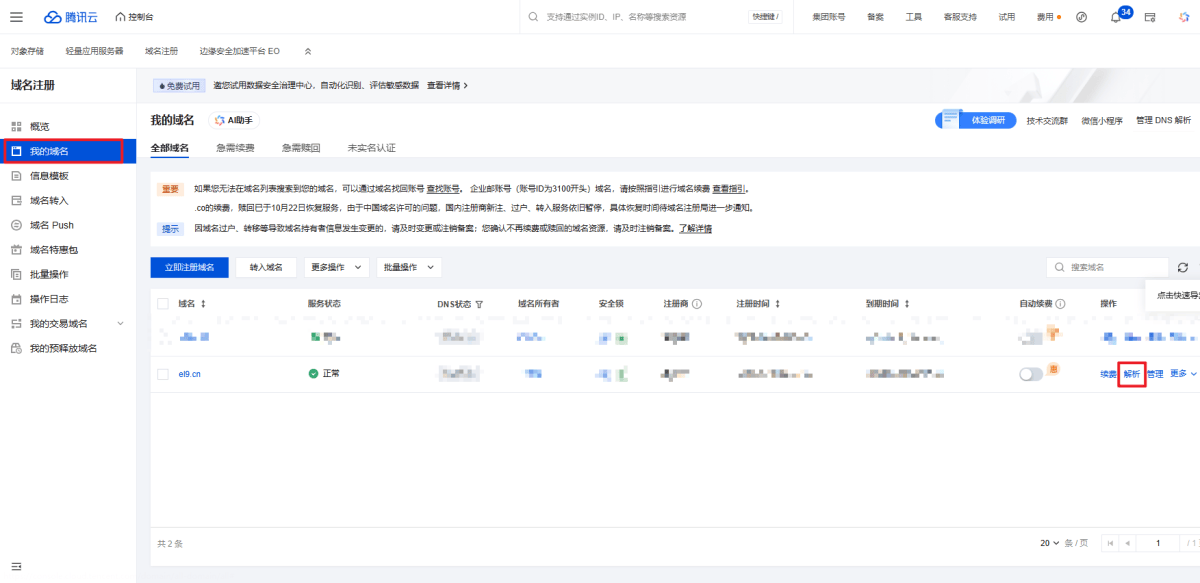Screen dimensions: 1200x583
Task: Sort by 域名 column arrows
Action: (x=204, y=304)
